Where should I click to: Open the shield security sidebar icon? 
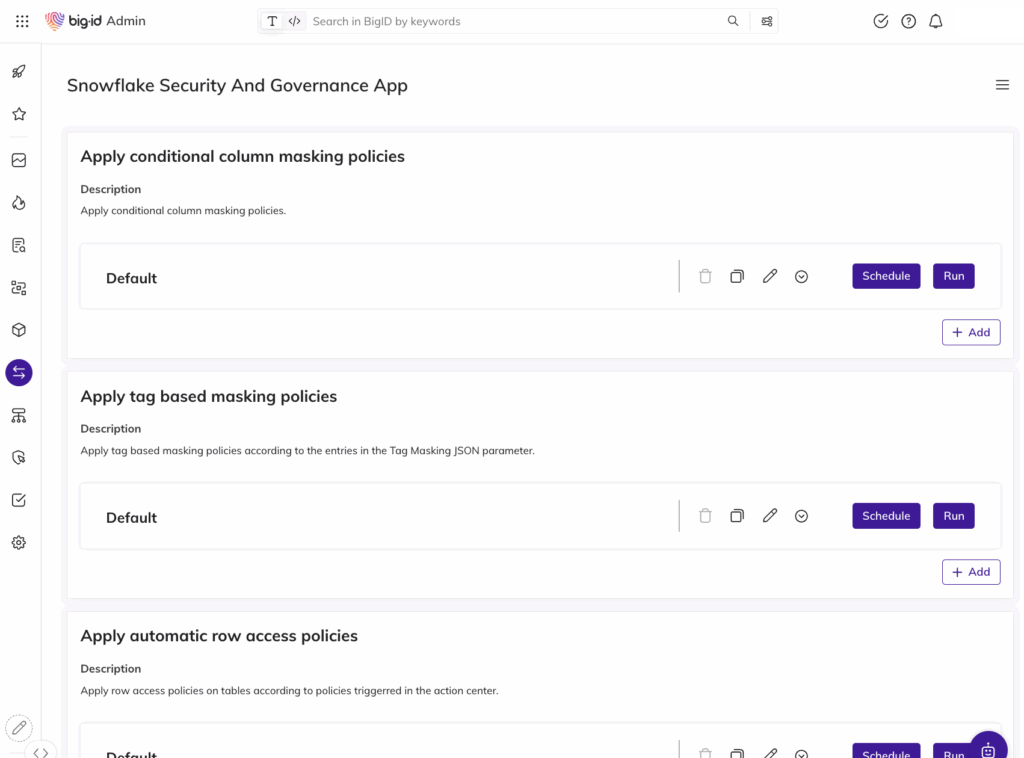pos(19,458)
